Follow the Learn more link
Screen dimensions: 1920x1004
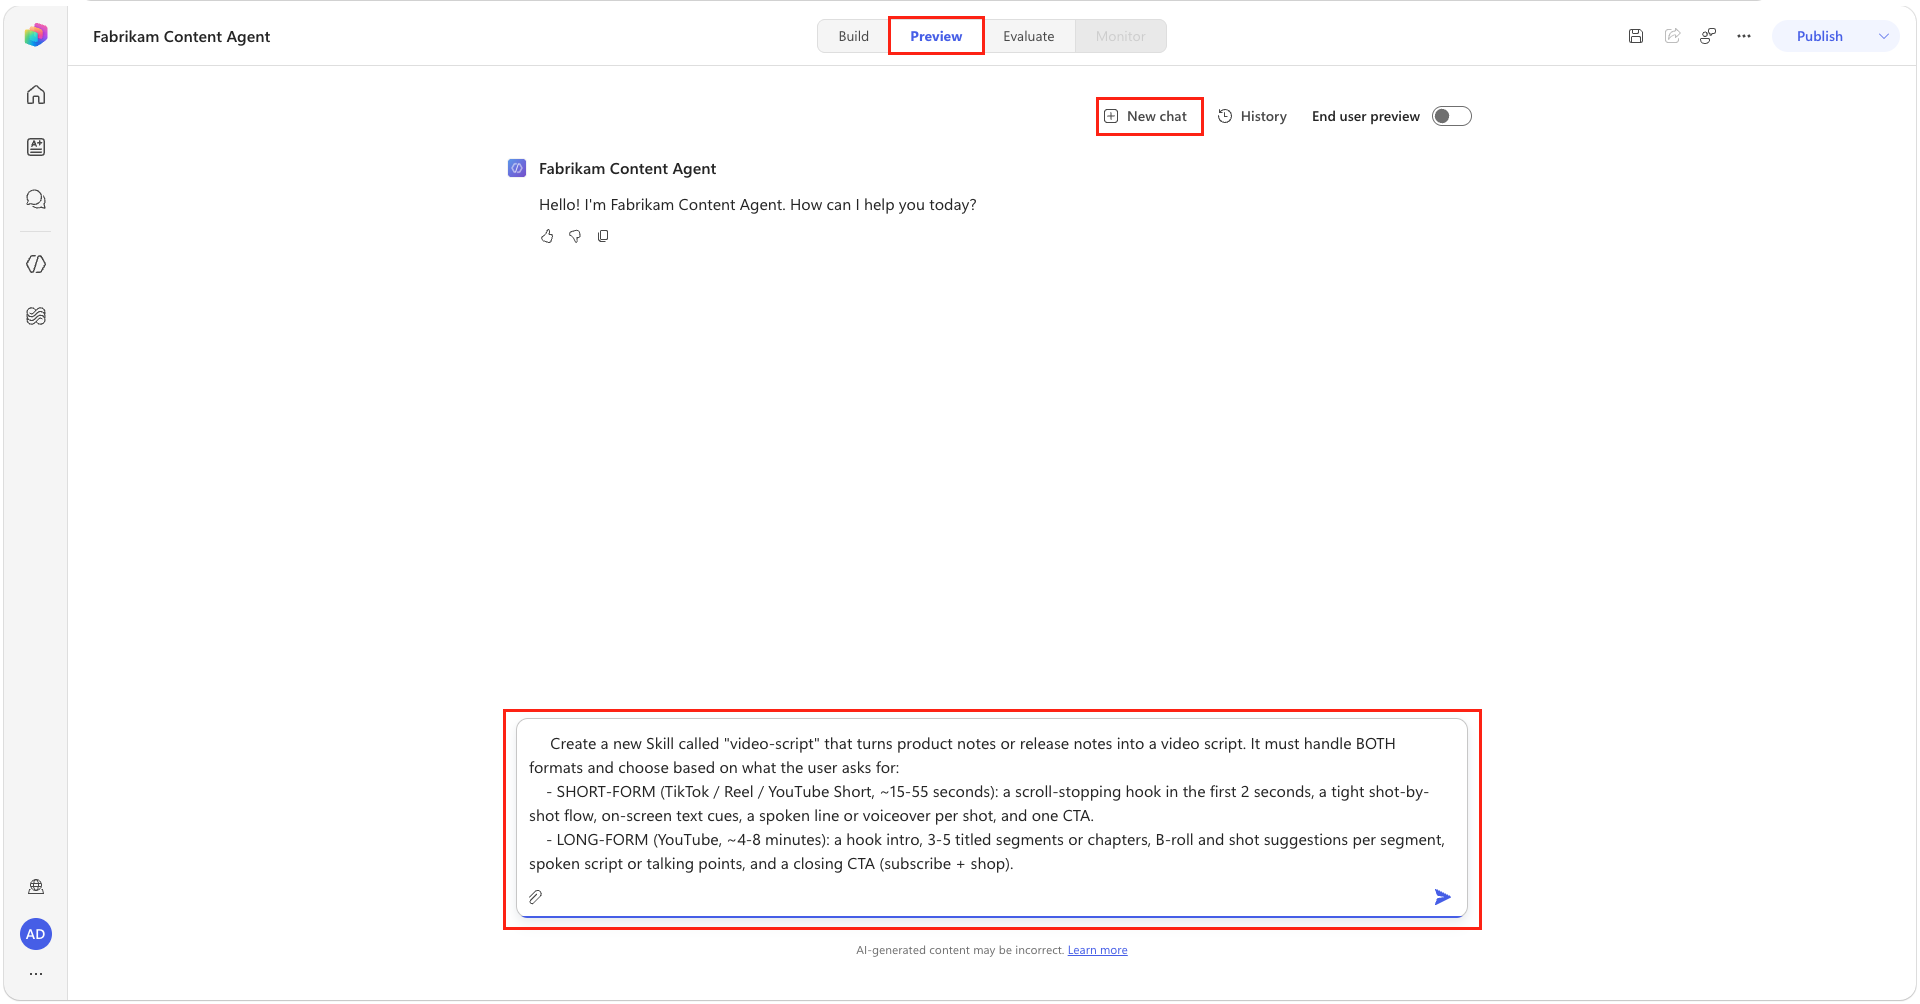(x=1097, y=950)
